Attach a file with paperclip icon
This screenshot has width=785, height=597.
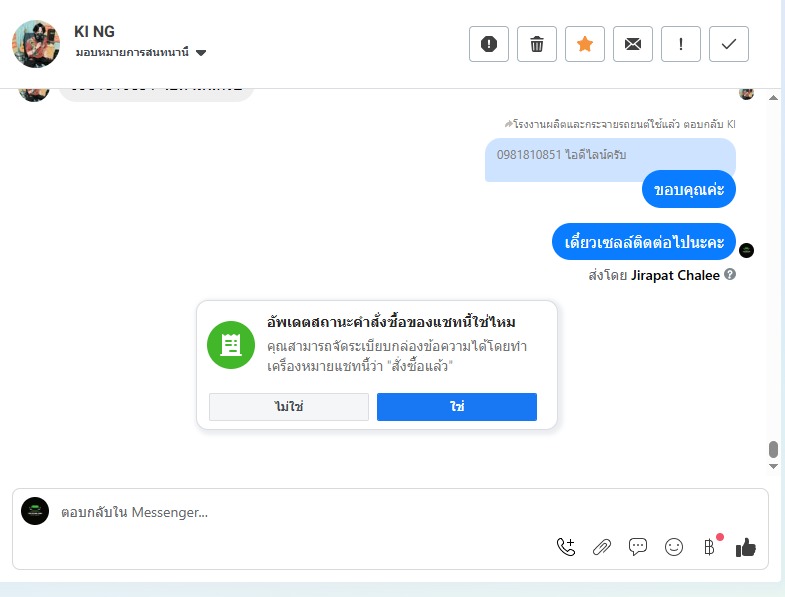(x=602, y=547)
